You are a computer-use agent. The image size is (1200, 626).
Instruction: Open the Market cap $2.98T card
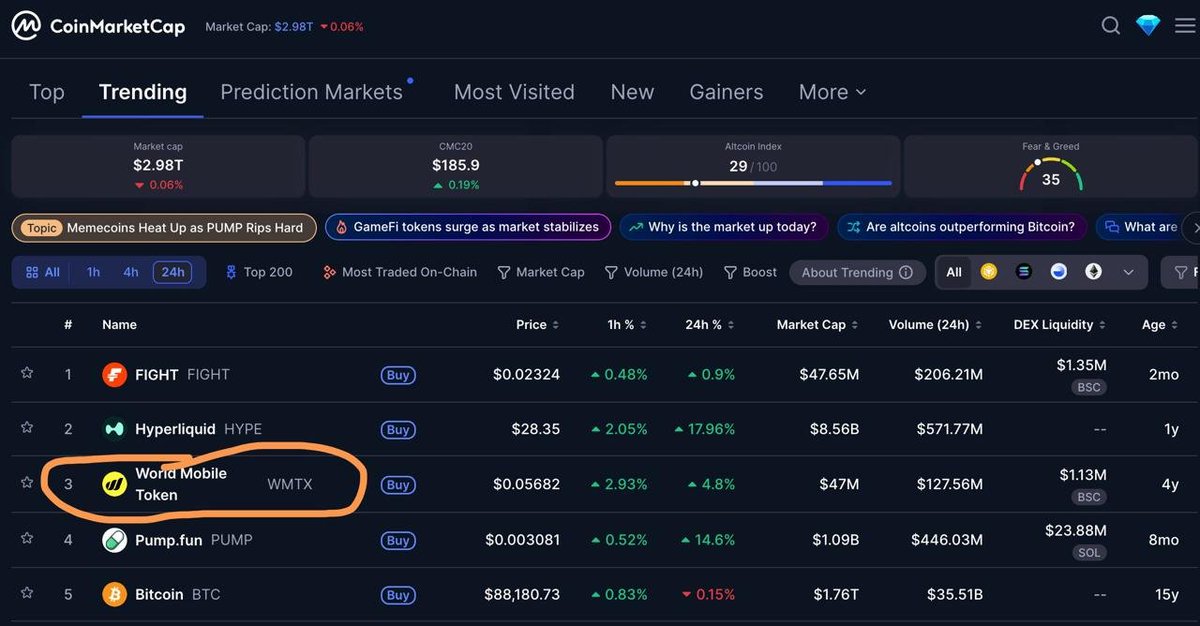coord(158,166)
